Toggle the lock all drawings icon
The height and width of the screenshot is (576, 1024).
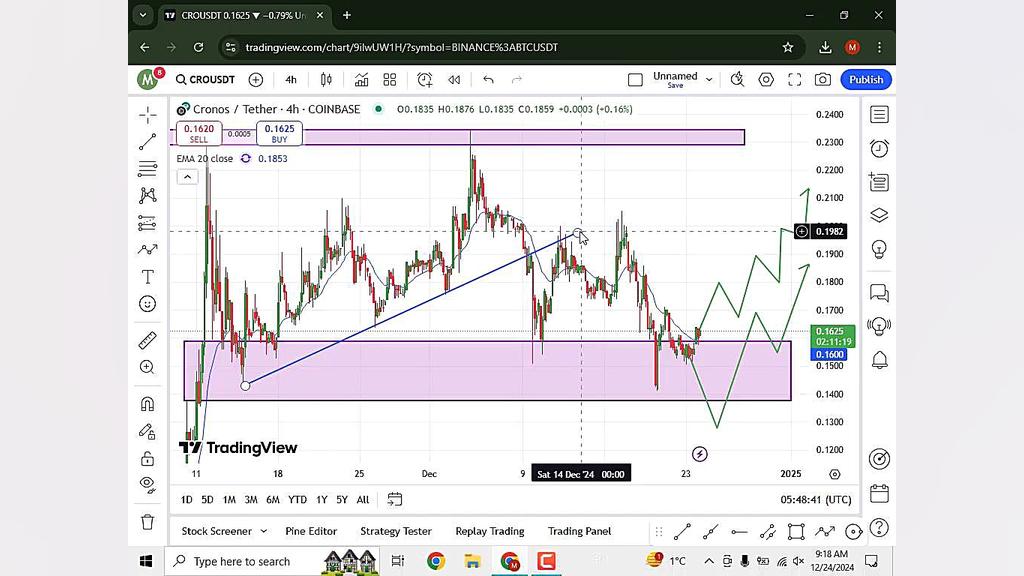click(148, 458)
